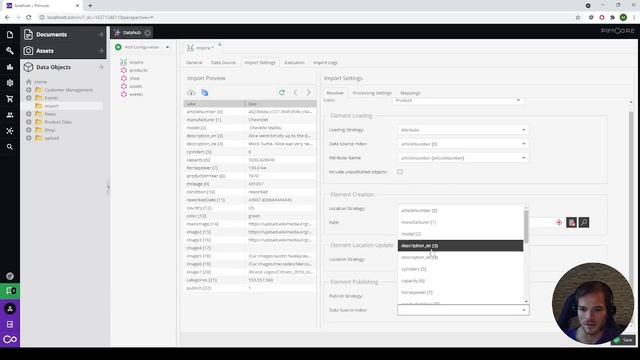Expand the Assets panel header

tap(63, 51)
